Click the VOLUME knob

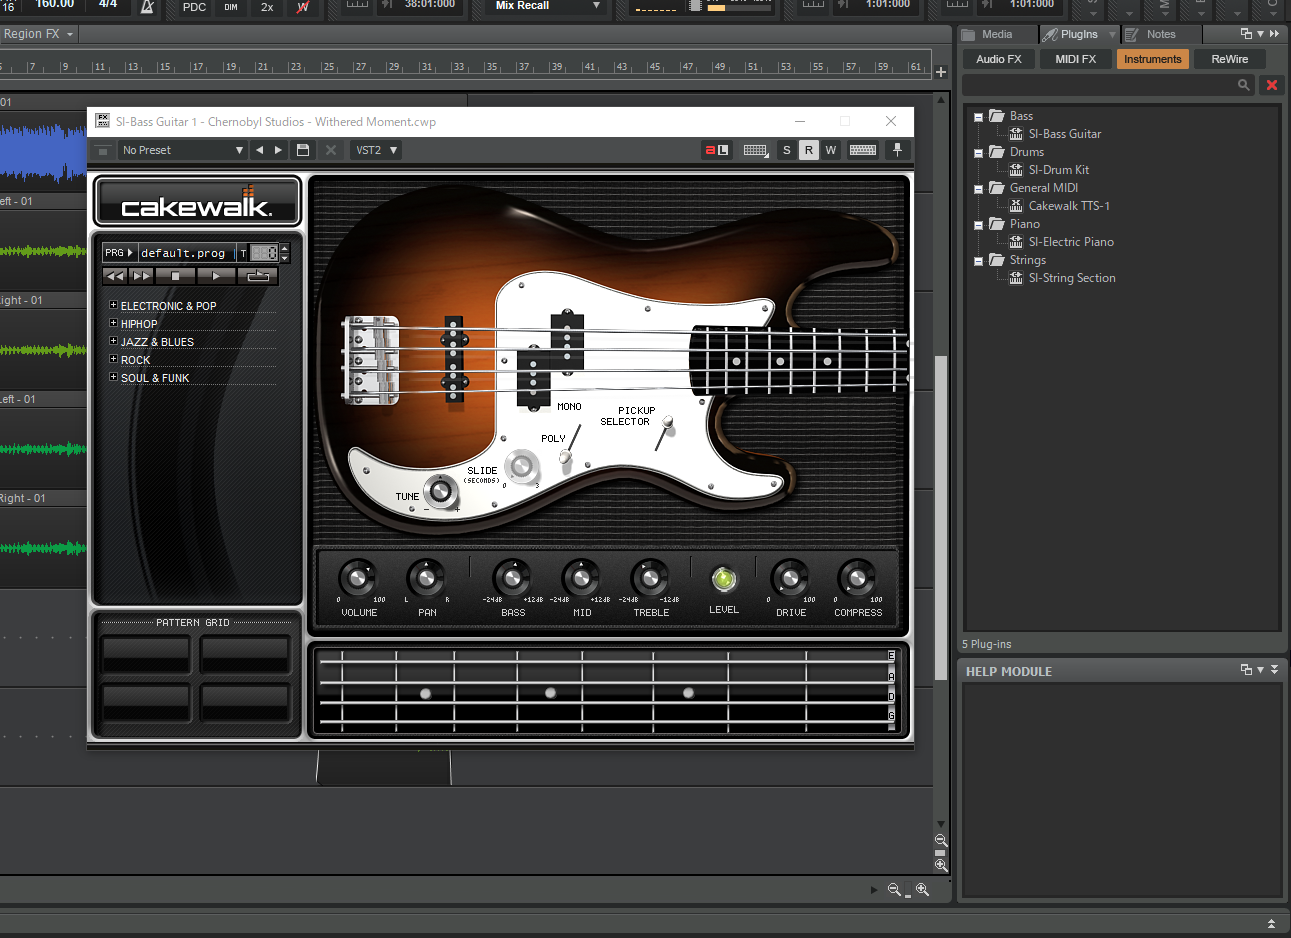[358, 577]
